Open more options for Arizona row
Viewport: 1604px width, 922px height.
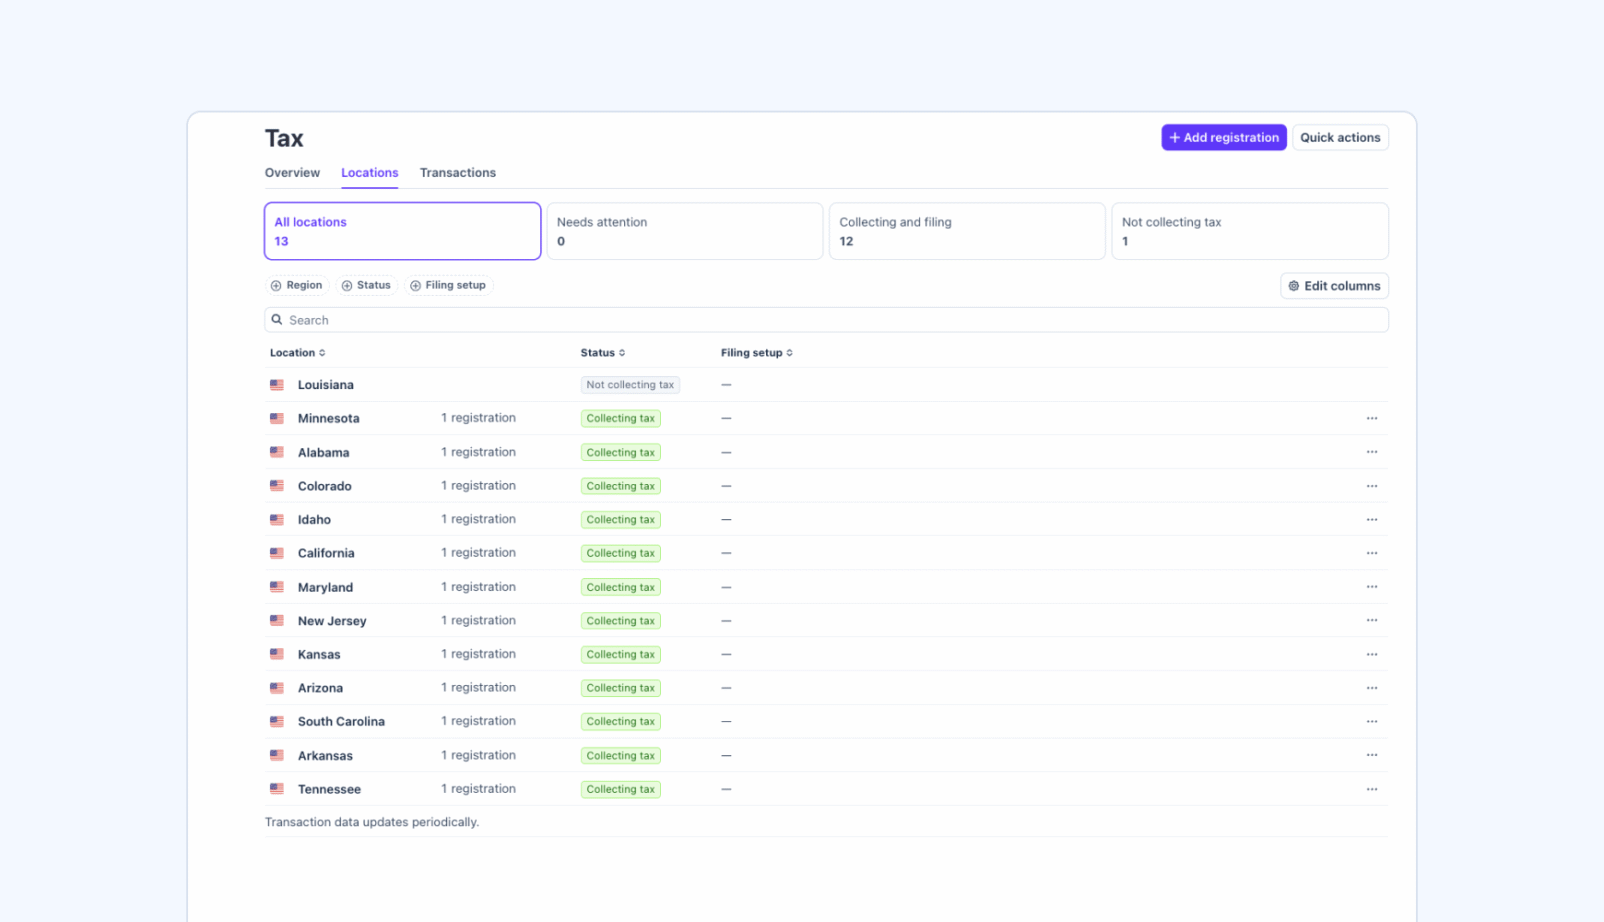[1371, 688]
